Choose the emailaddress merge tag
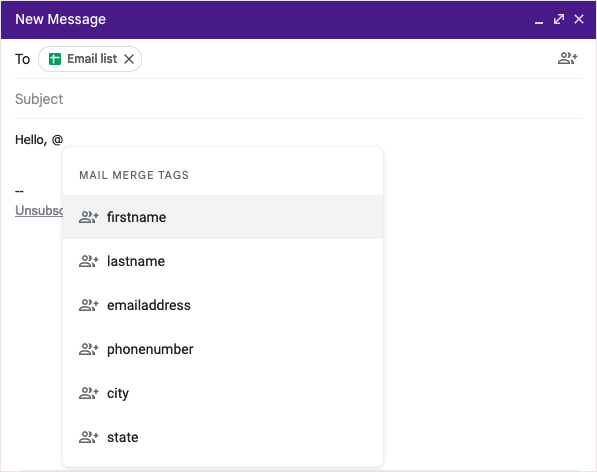 point(223,305)
